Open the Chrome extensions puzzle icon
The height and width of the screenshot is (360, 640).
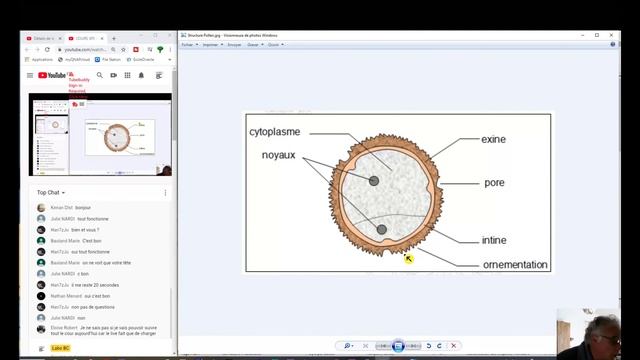click(x=150, y=49)
